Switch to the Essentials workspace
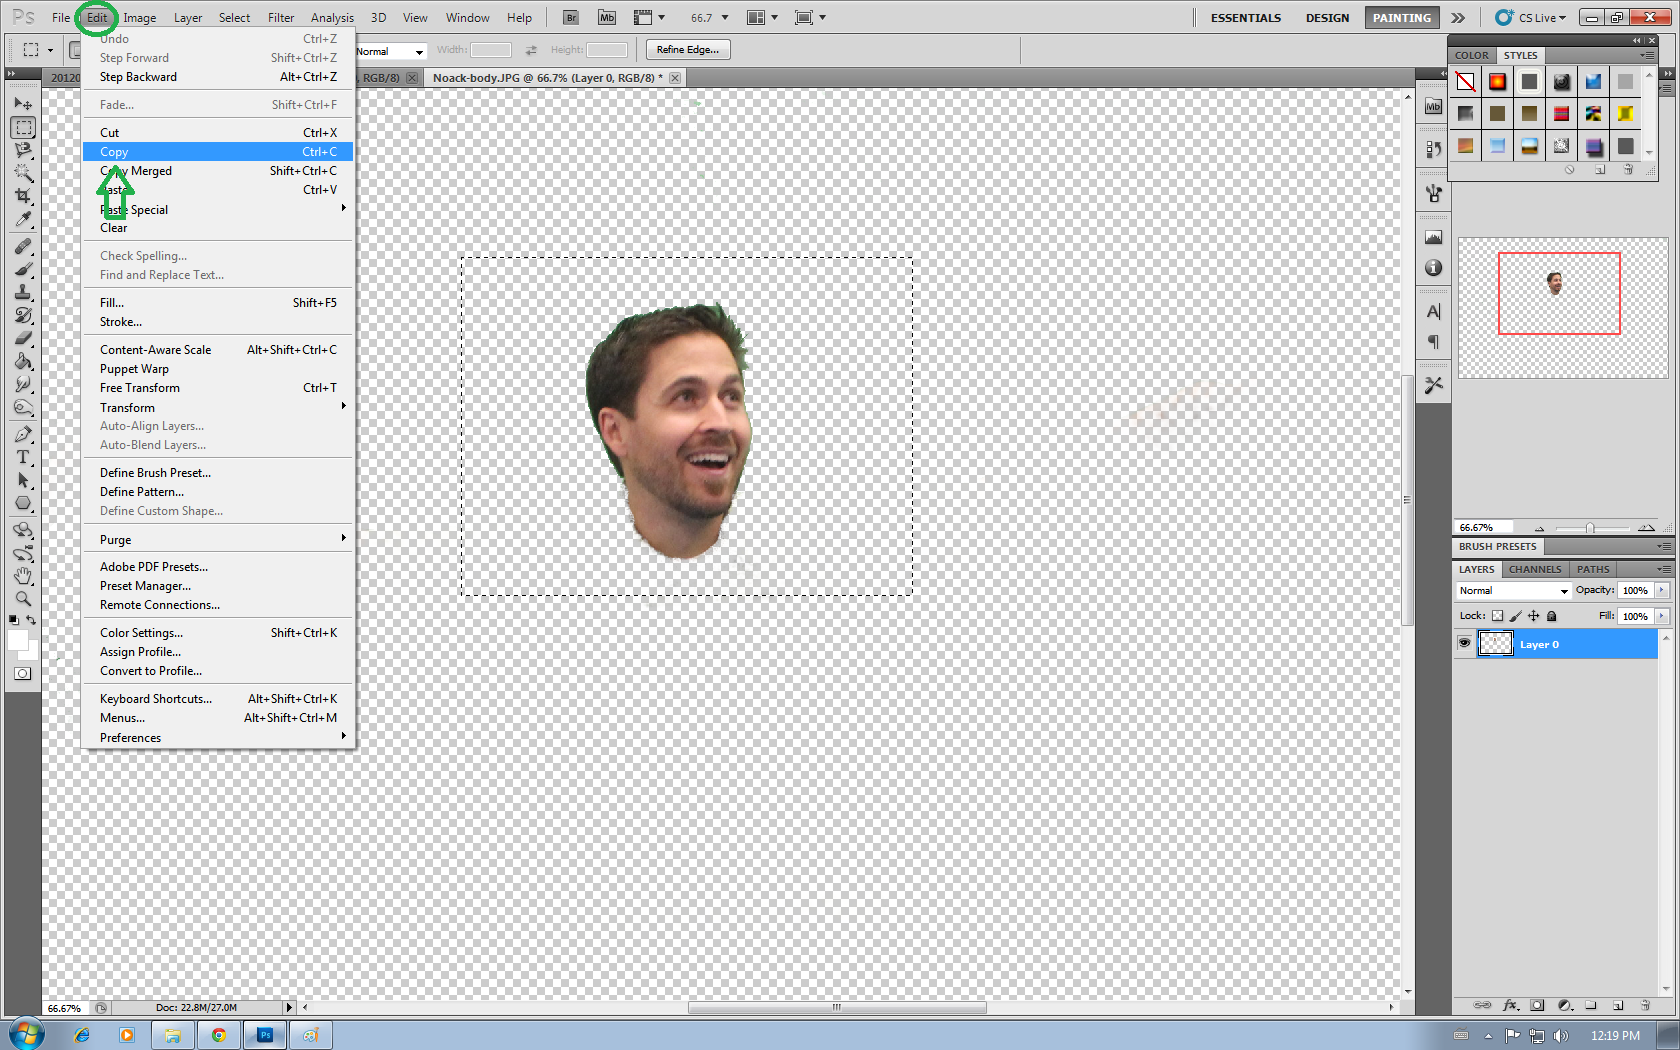Viewport: 1680px width, 1050px height. [1245, 17]
